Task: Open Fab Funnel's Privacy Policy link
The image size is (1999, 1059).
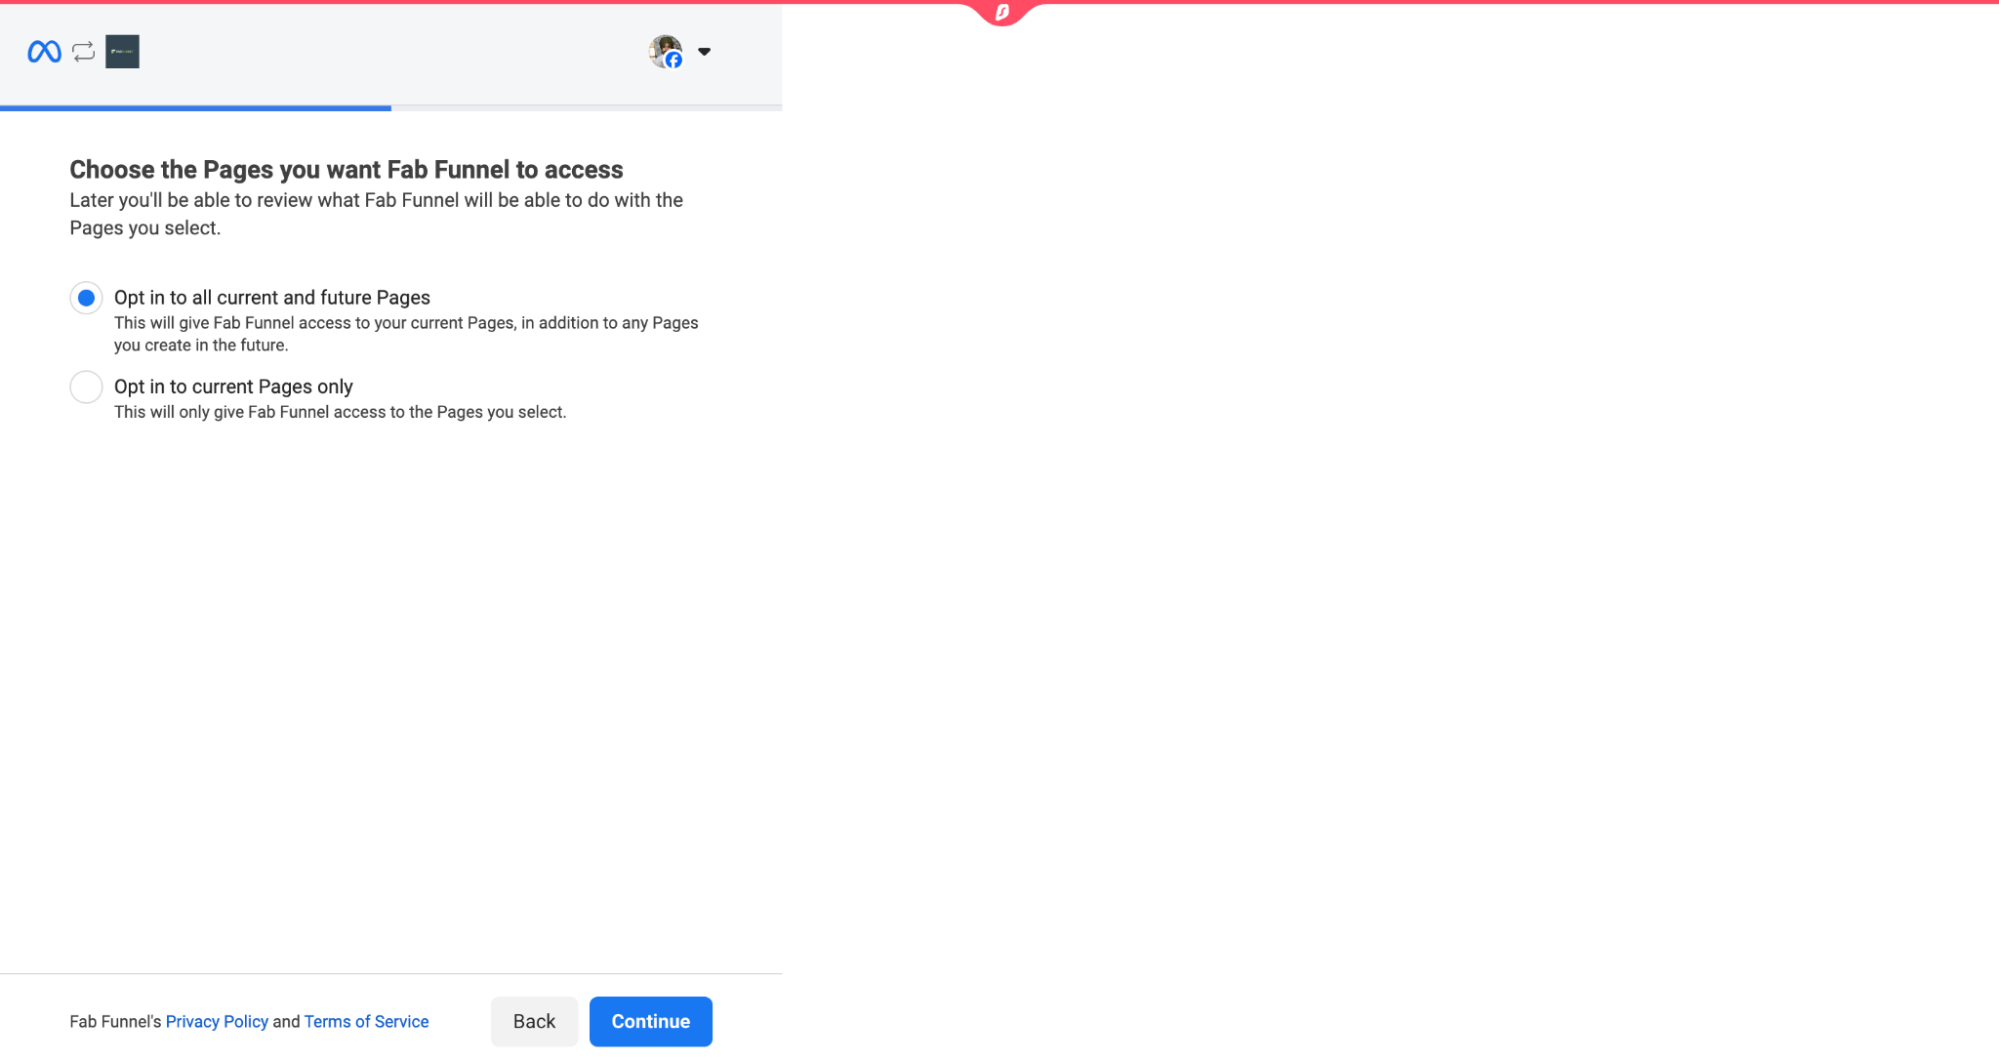Action: pyautogui.click(x=217, y=1021)
